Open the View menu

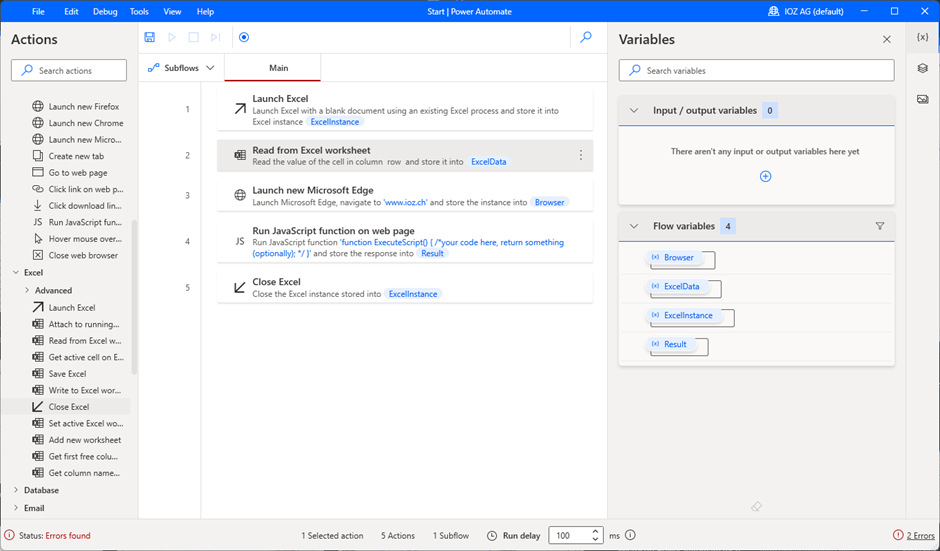(x=172, y=11)
